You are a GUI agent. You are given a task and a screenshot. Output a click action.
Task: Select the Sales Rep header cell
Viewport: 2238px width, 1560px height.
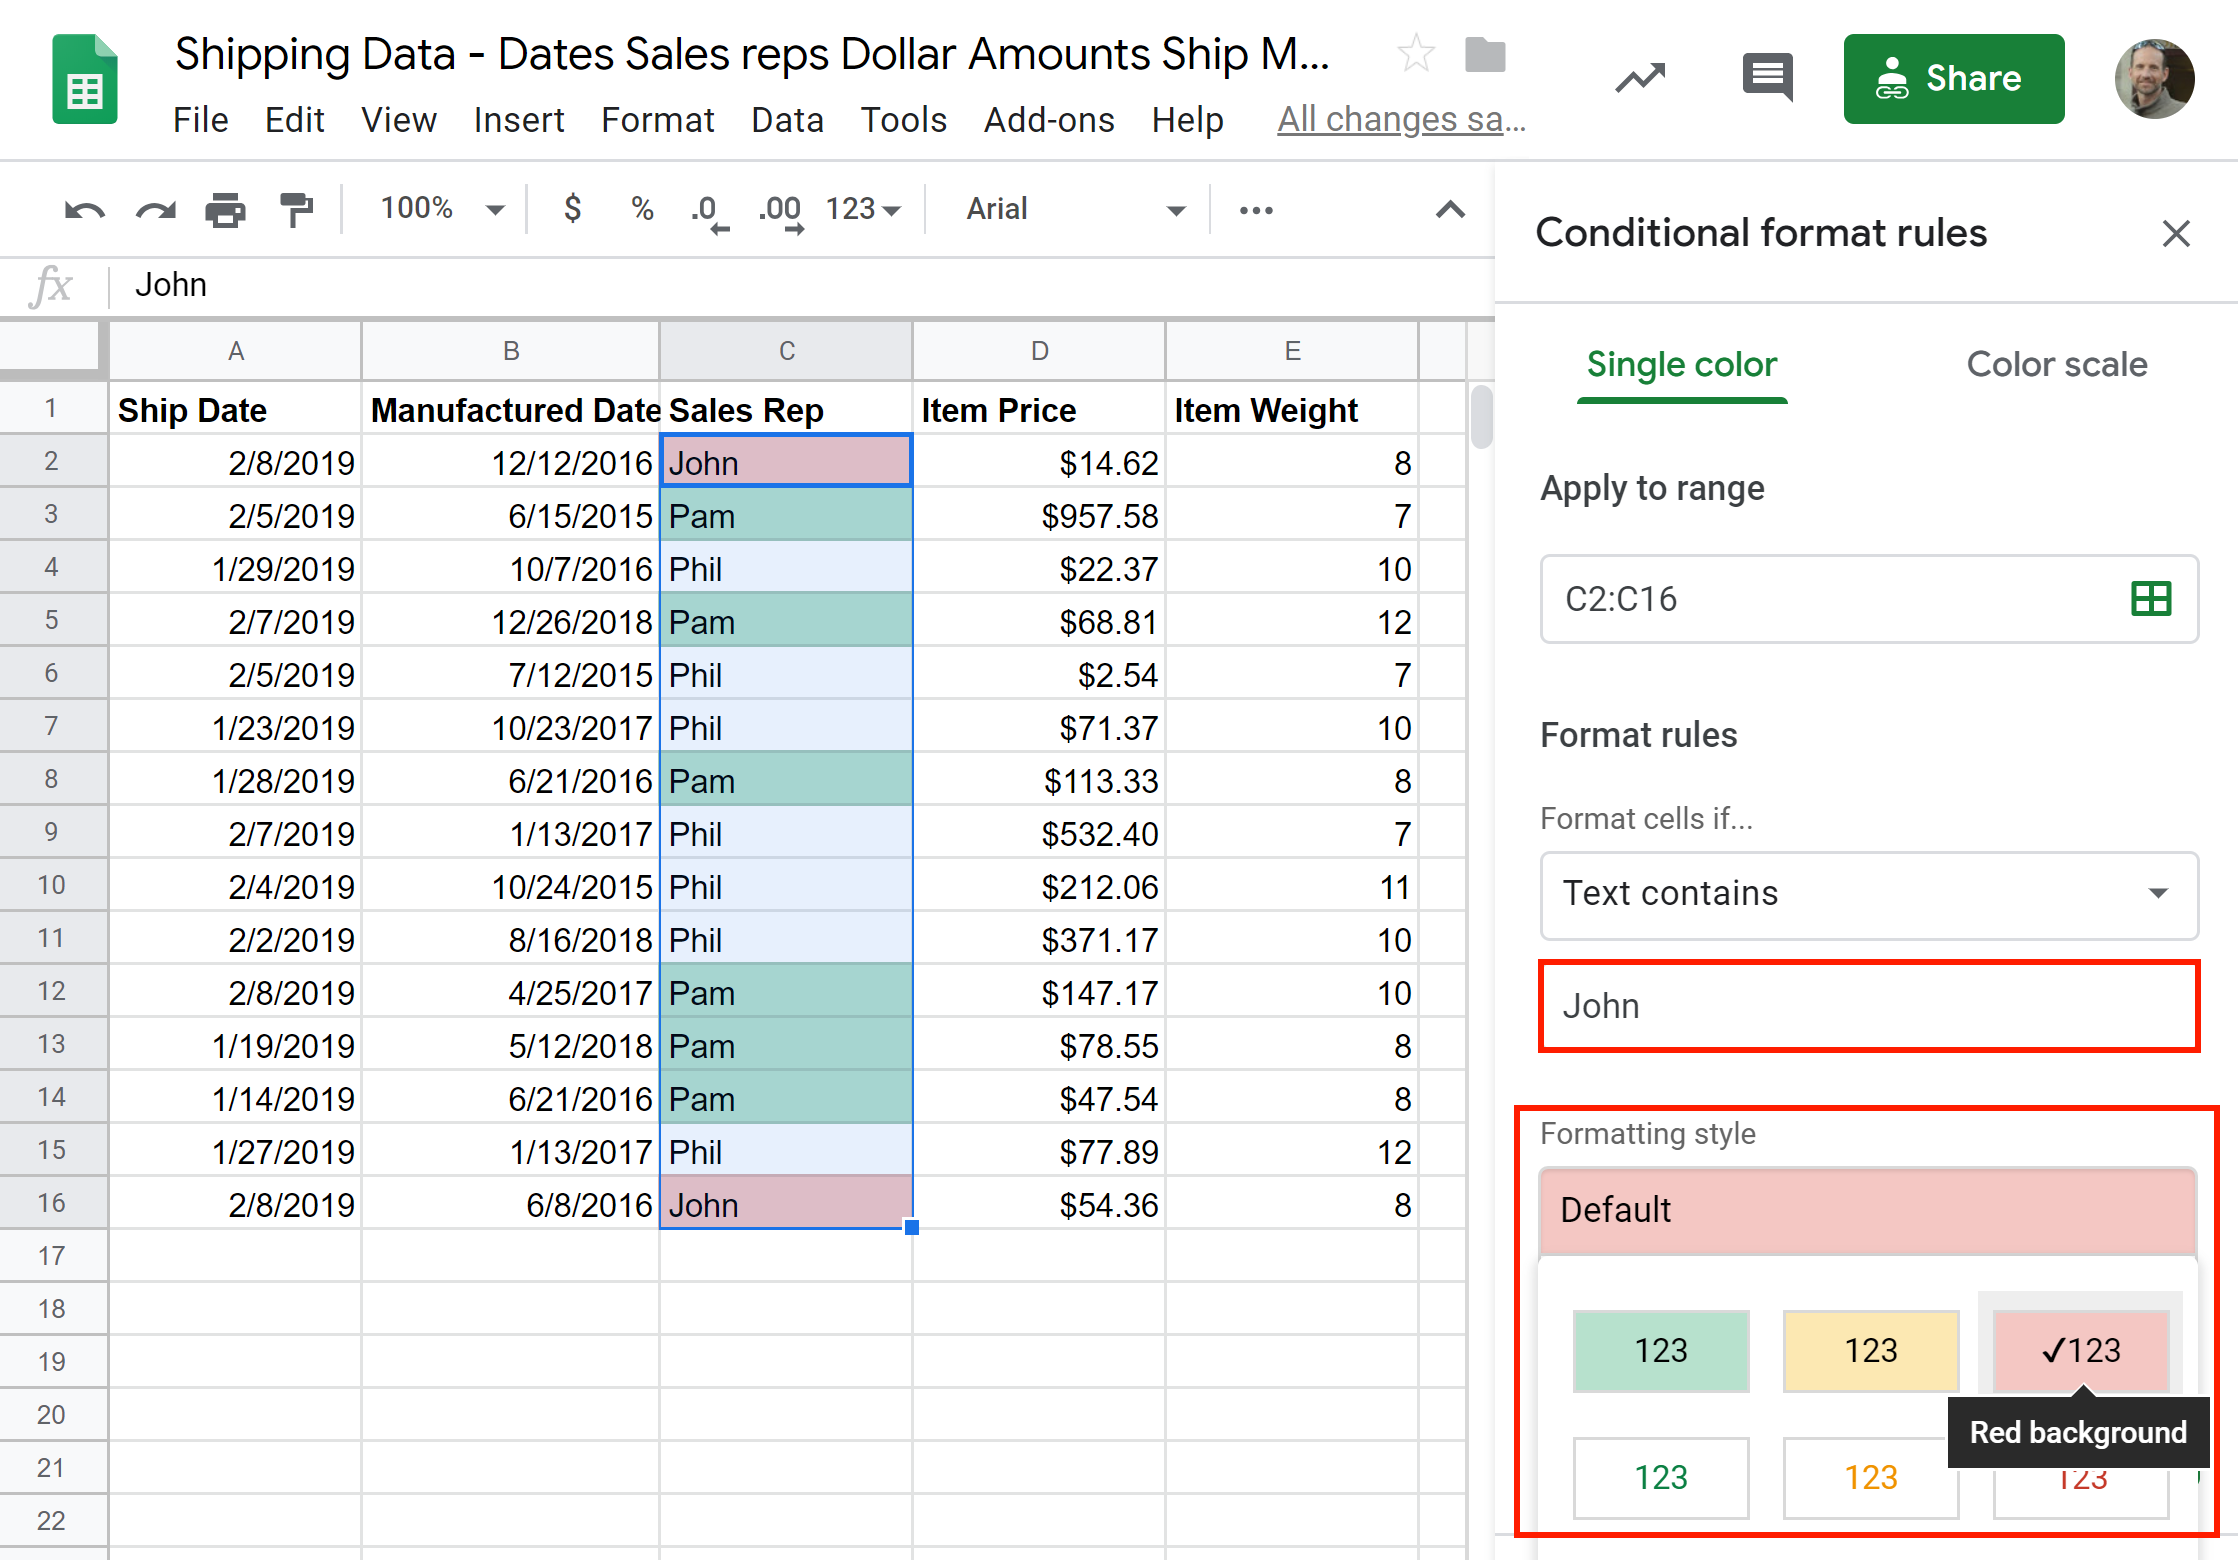[786, 410]
